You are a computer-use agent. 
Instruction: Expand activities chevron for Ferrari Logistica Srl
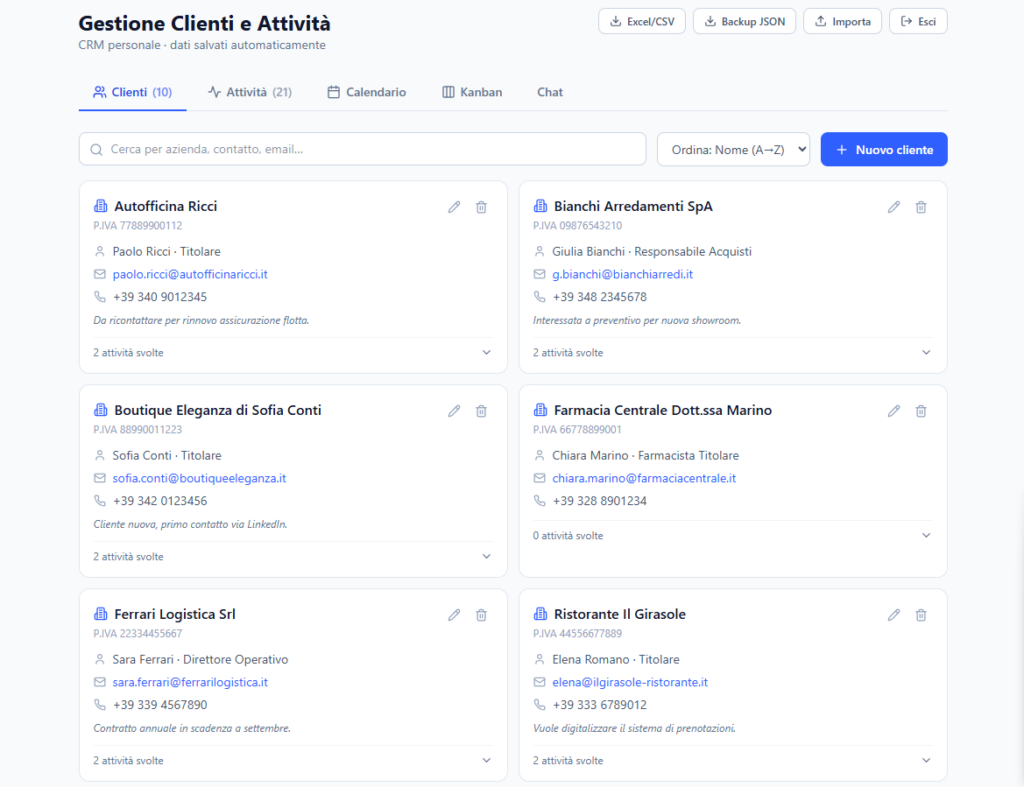pos(487,760)
